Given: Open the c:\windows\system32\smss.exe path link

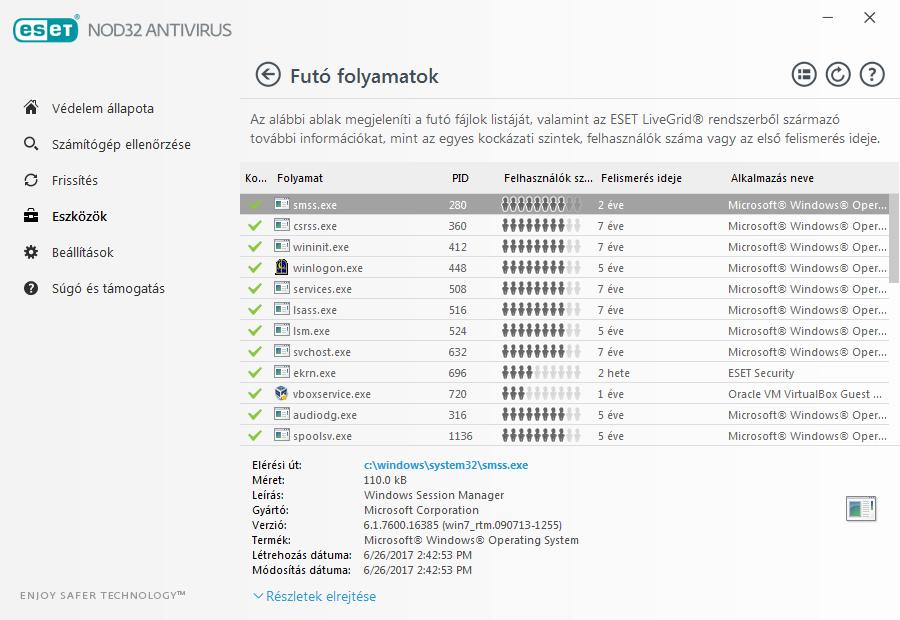Looking at the screenshot, I should point(446,465).
